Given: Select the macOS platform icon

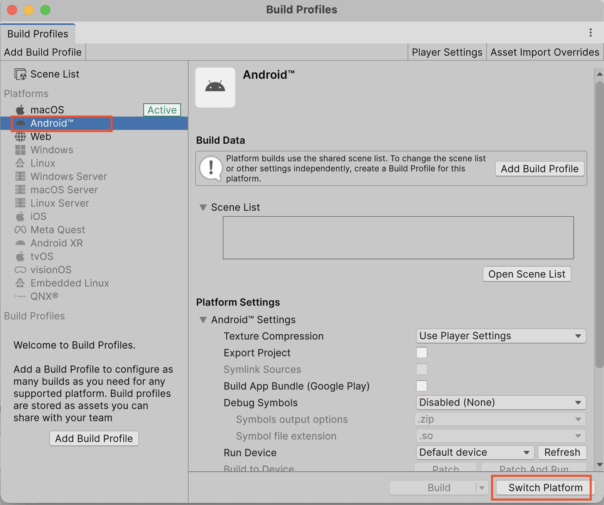Looking at the screenshot, I should coord(21,110).
